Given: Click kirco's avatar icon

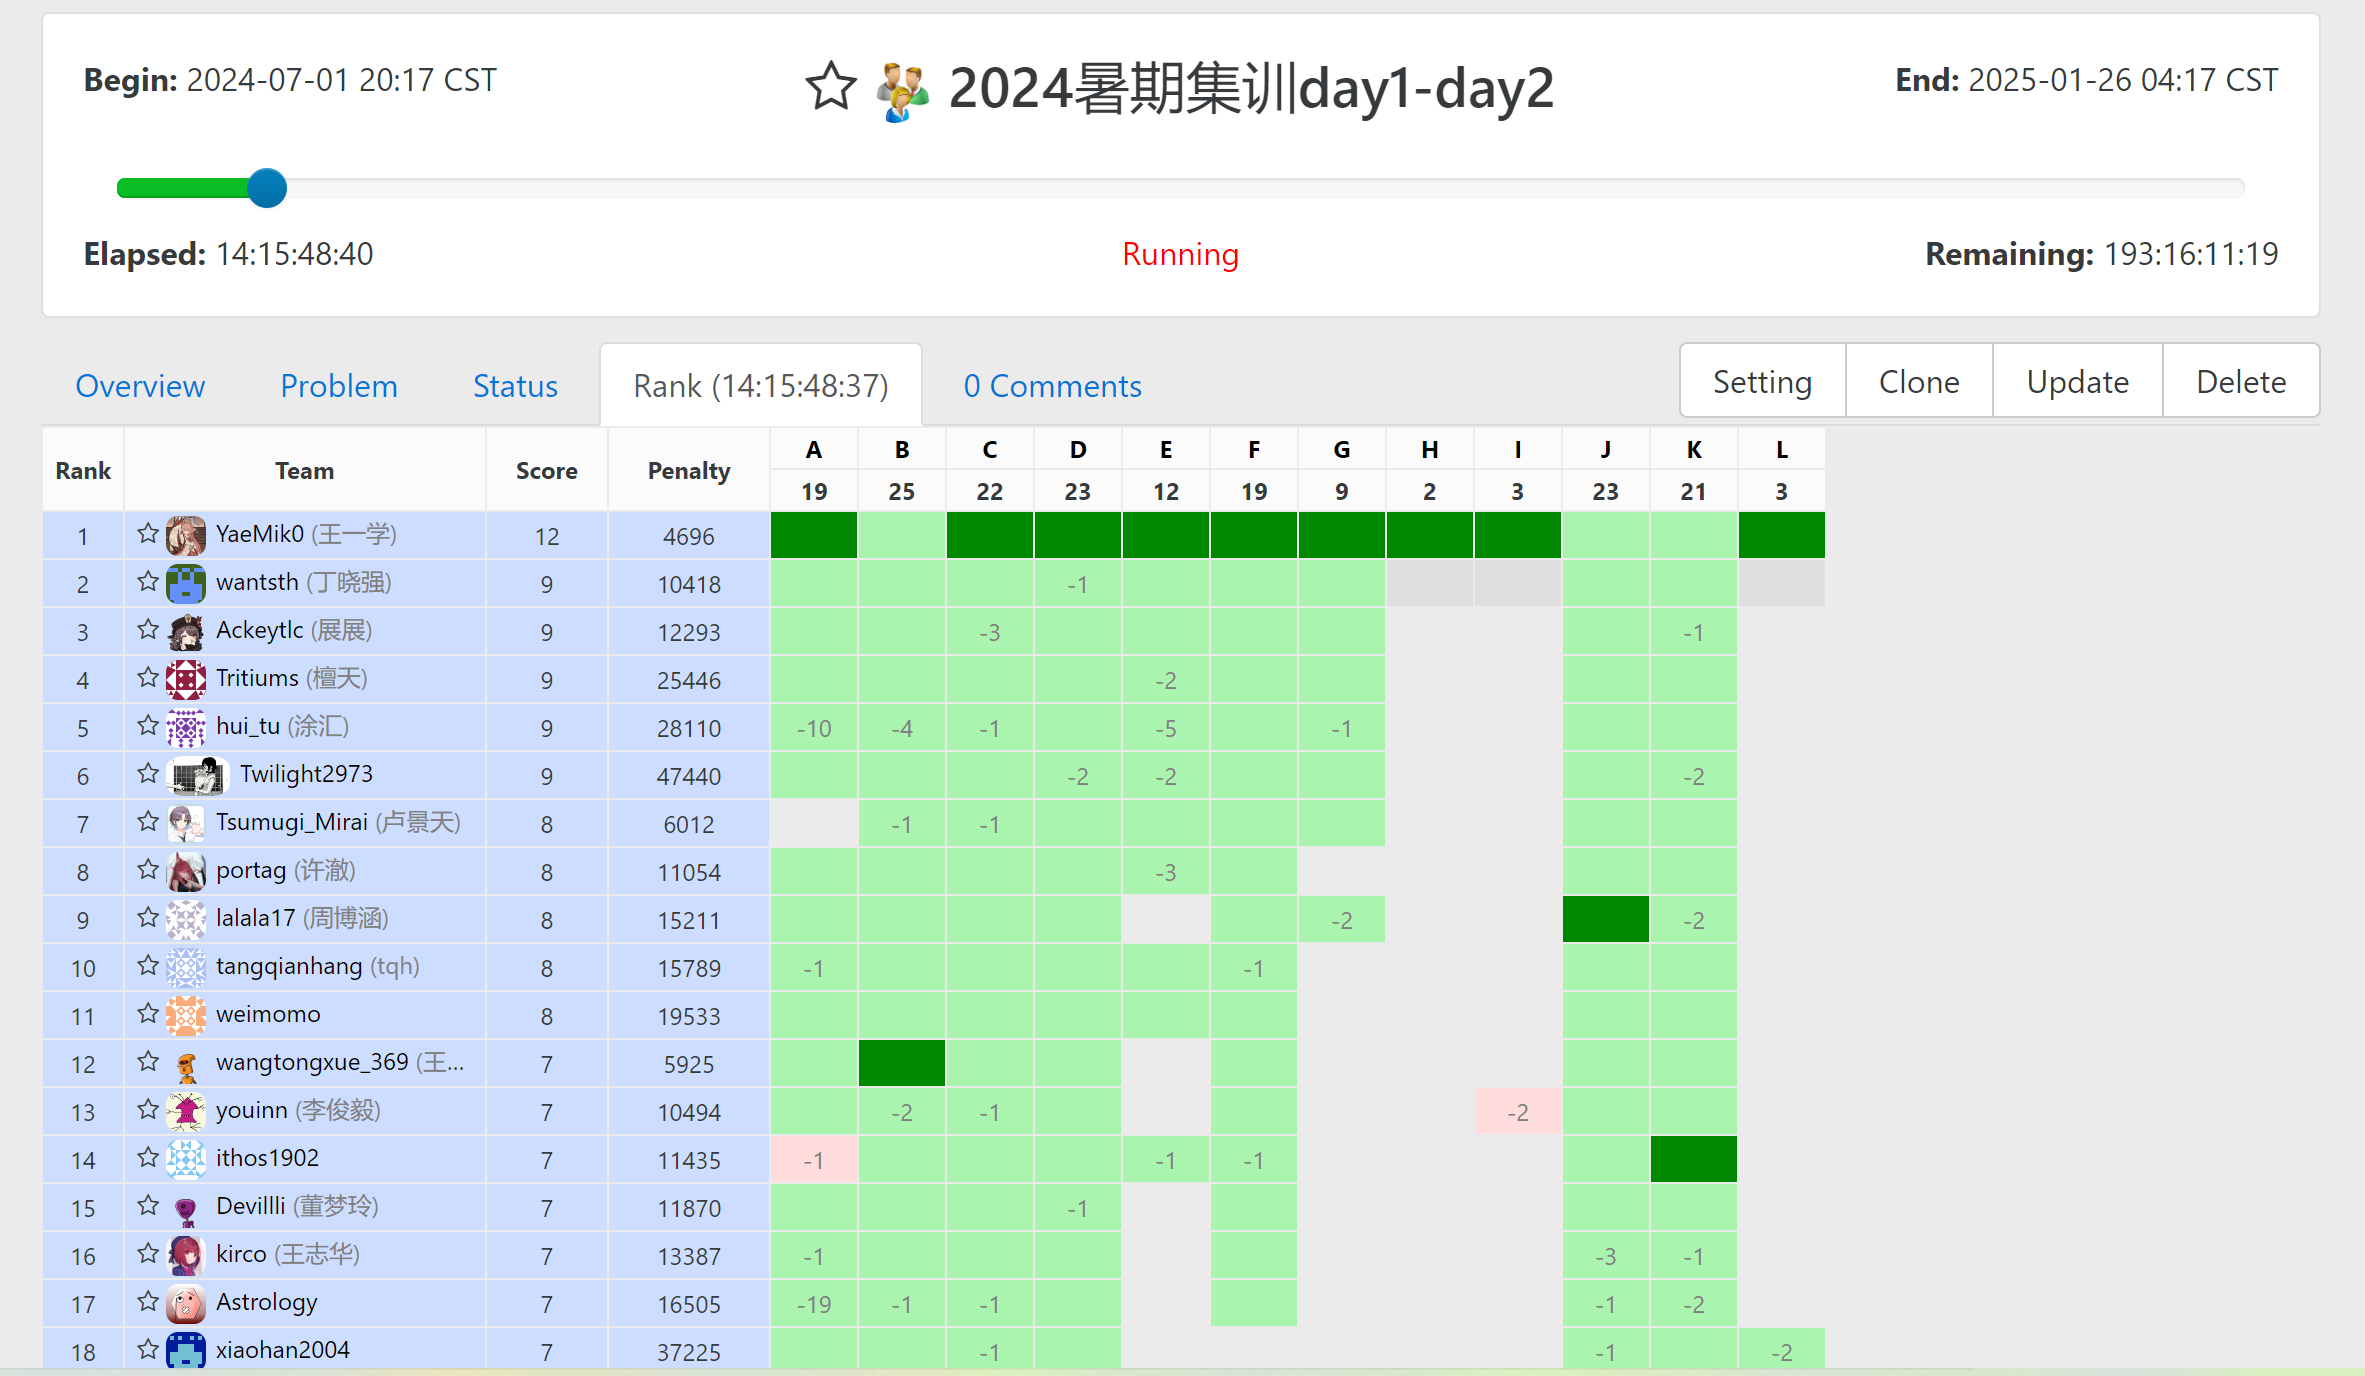Looking at the screenshot, I should click(186, 1255).
